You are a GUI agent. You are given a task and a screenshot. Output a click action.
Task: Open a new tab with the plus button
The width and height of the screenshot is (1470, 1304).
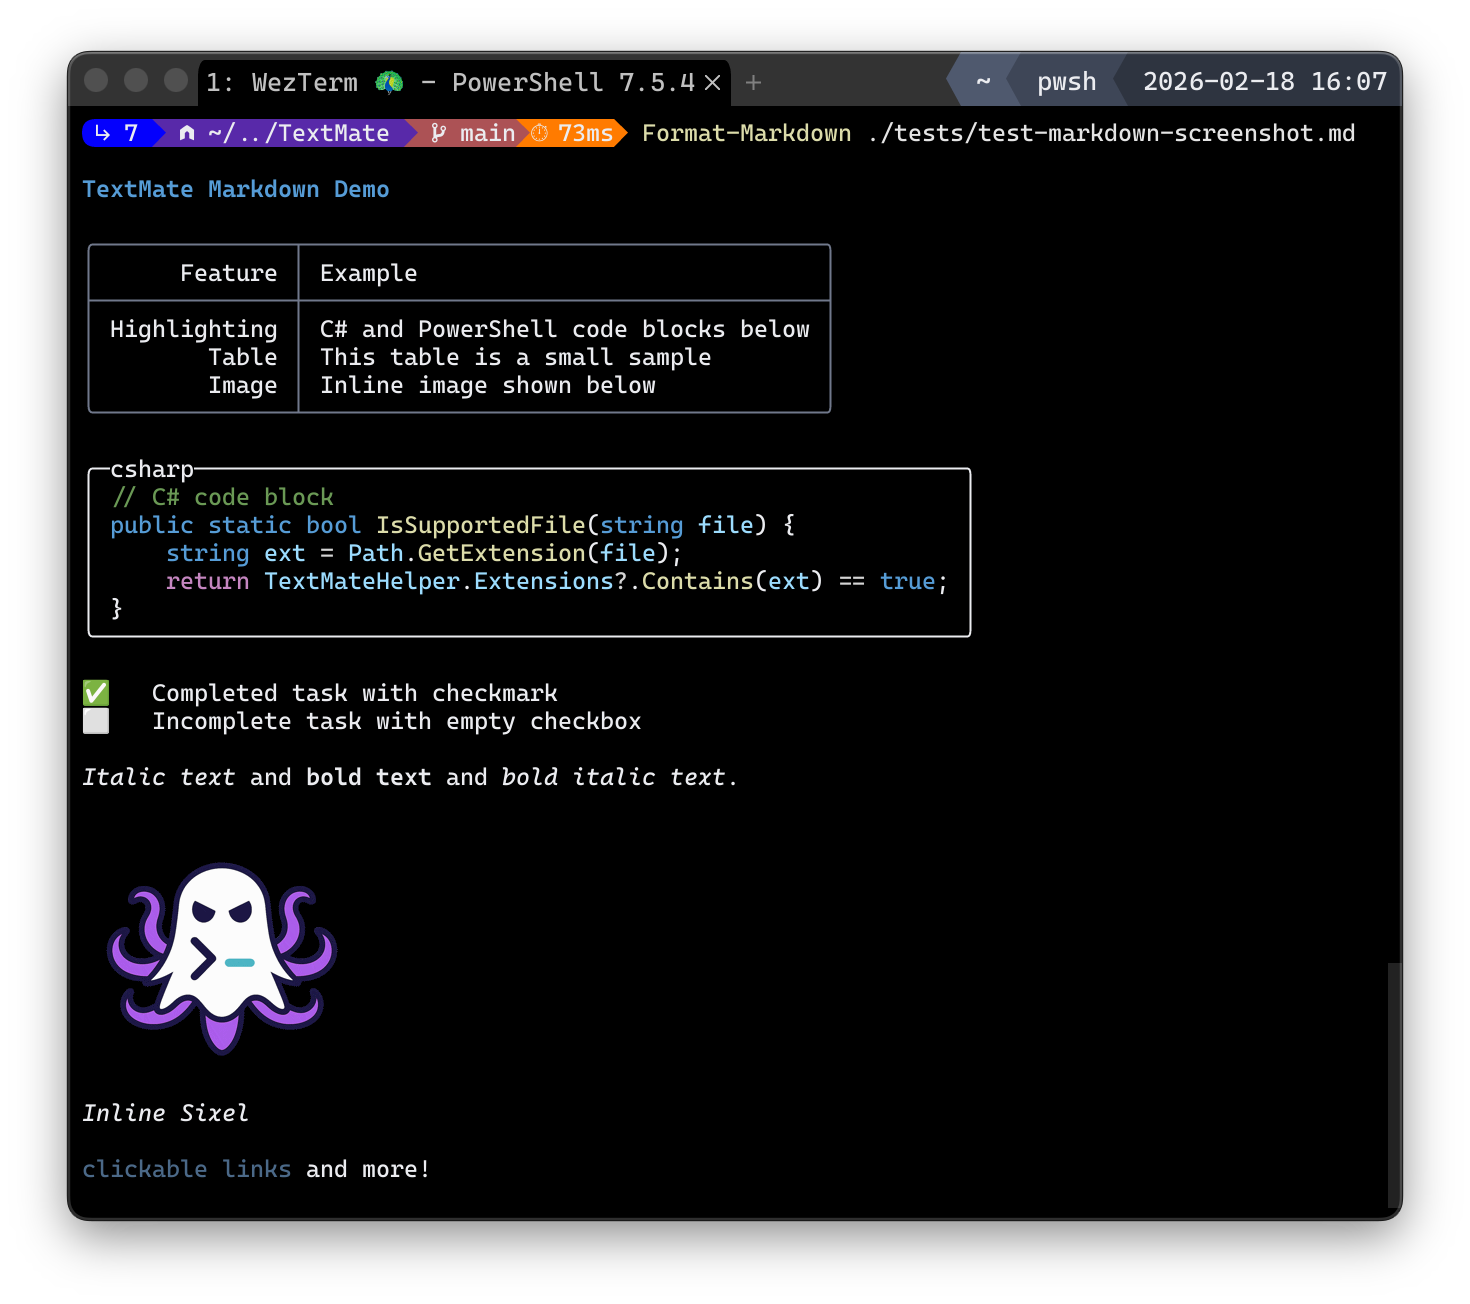[753, 82]
